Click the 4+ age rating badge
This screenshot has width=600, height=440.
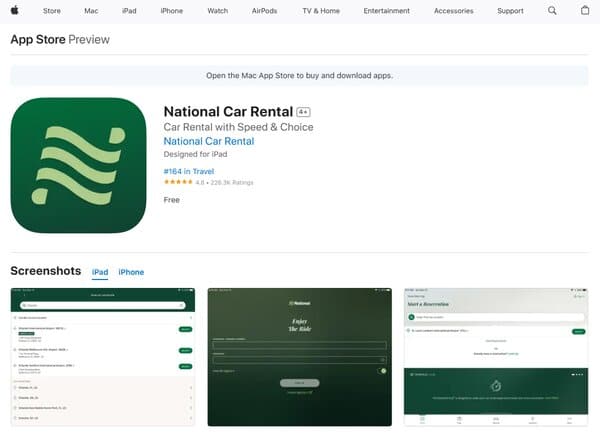coord(303,112)
